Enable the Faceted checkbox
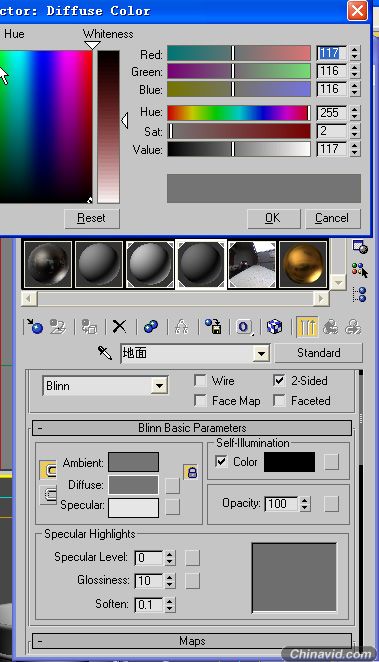 click(279, 400)
